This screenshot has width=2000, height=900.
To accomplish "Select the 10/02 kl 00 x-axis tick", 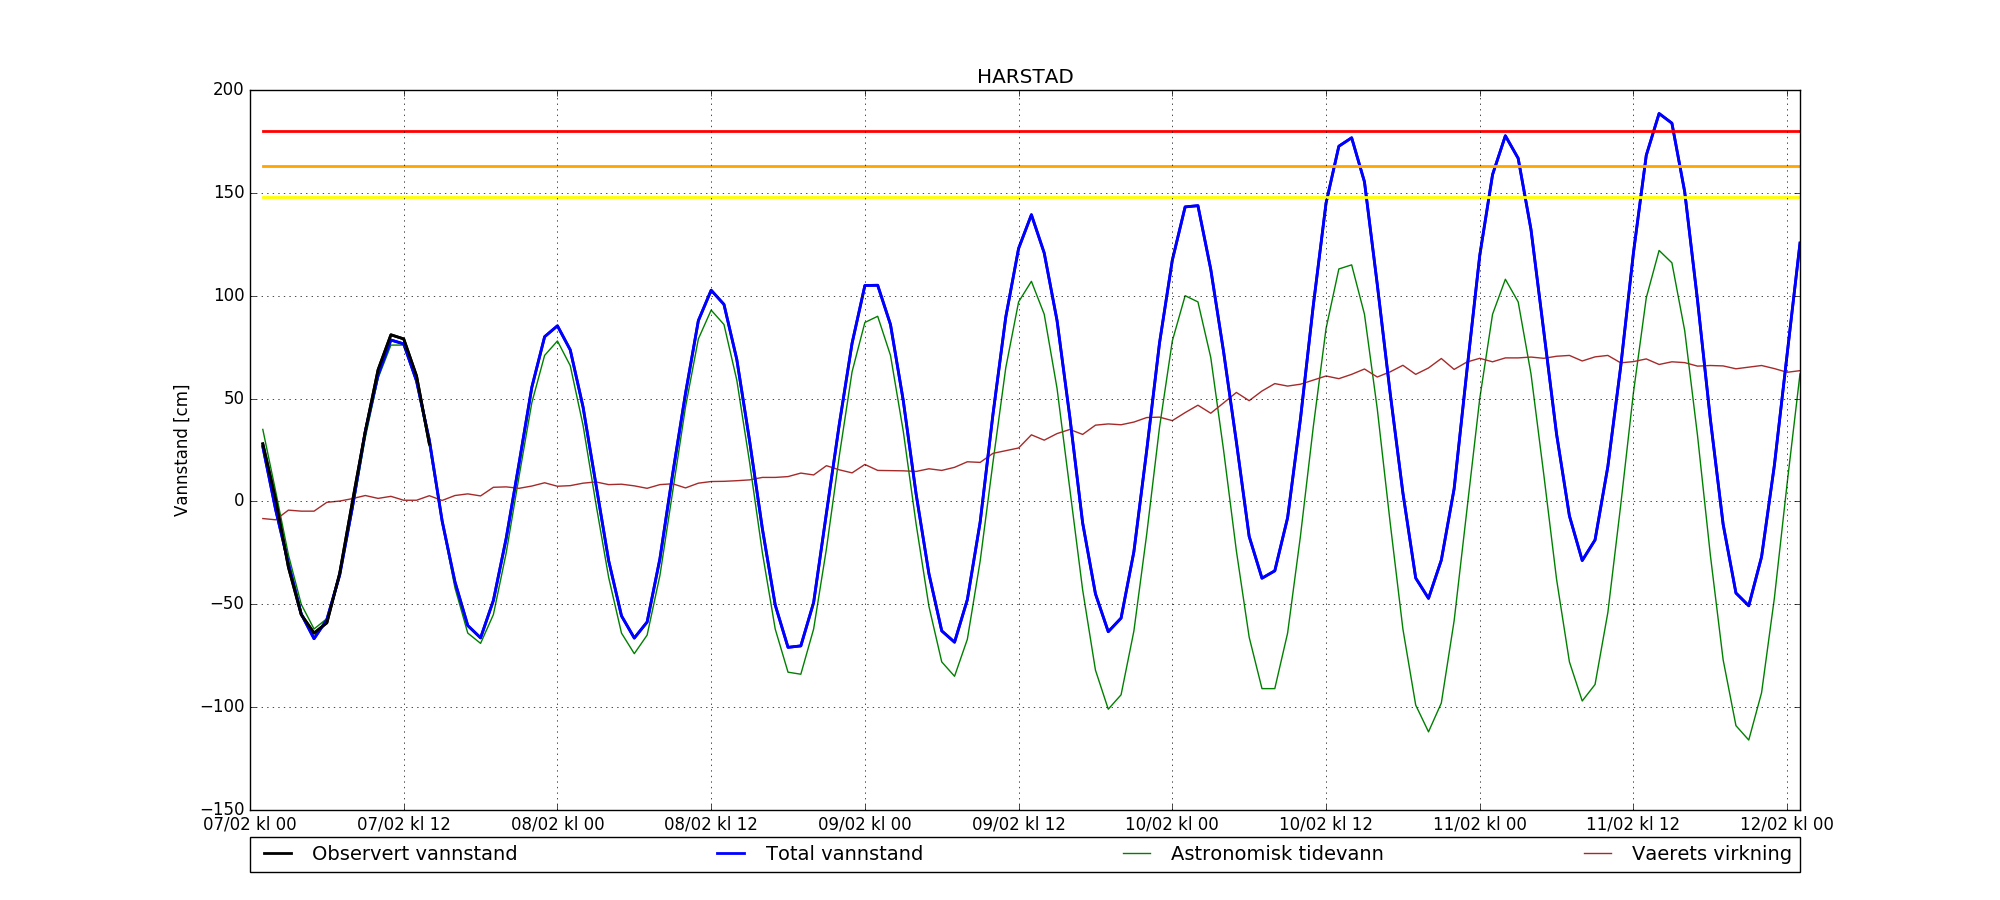I will pos(1172,825).
